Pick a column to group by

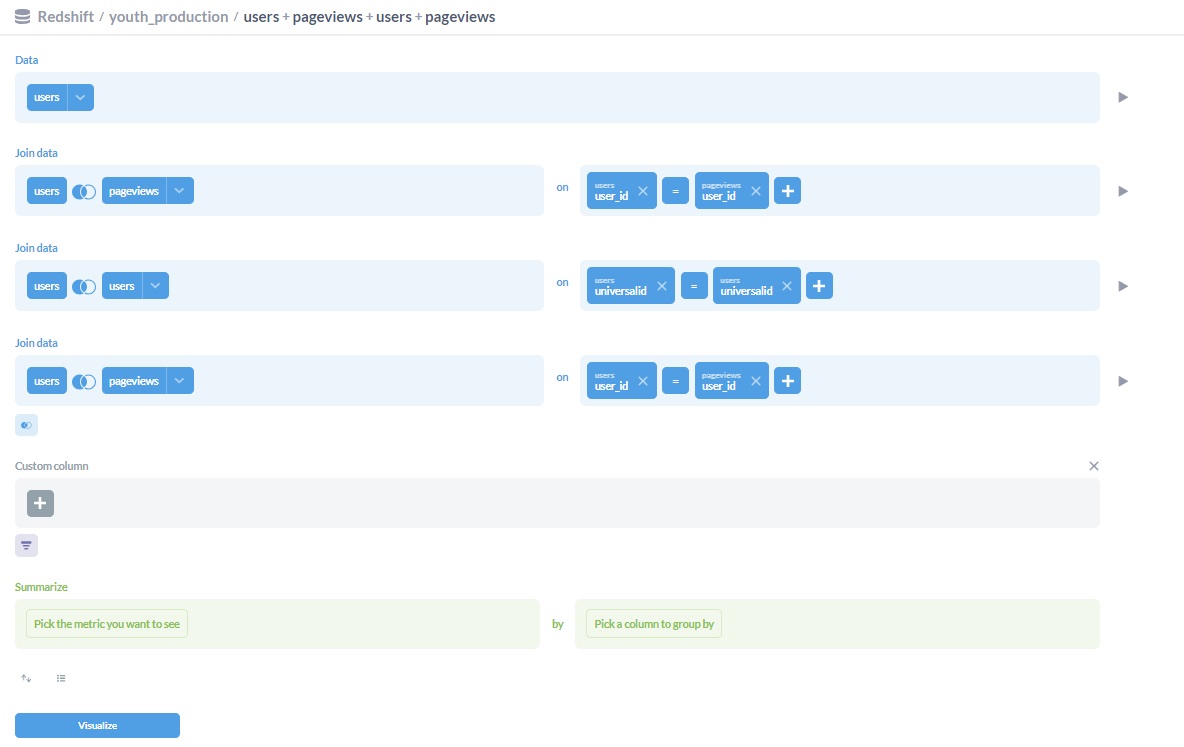tap(654, 624)
